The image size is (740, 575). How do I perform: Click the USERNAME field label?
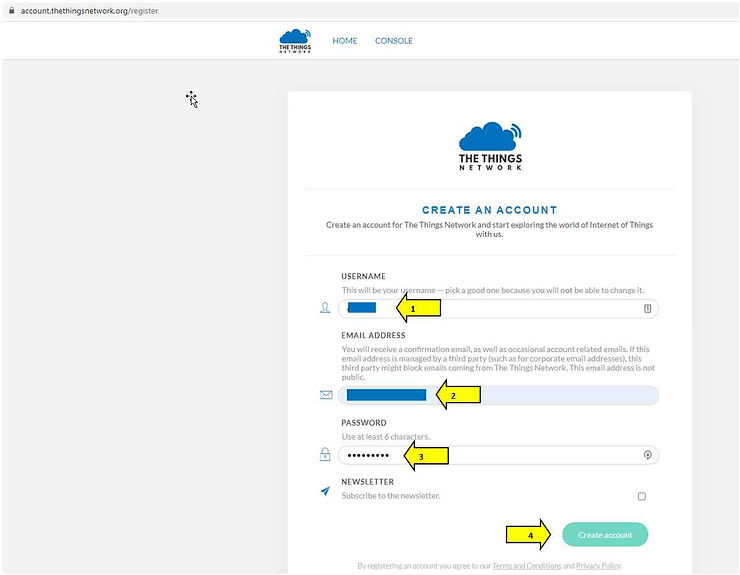pos(363,276)
